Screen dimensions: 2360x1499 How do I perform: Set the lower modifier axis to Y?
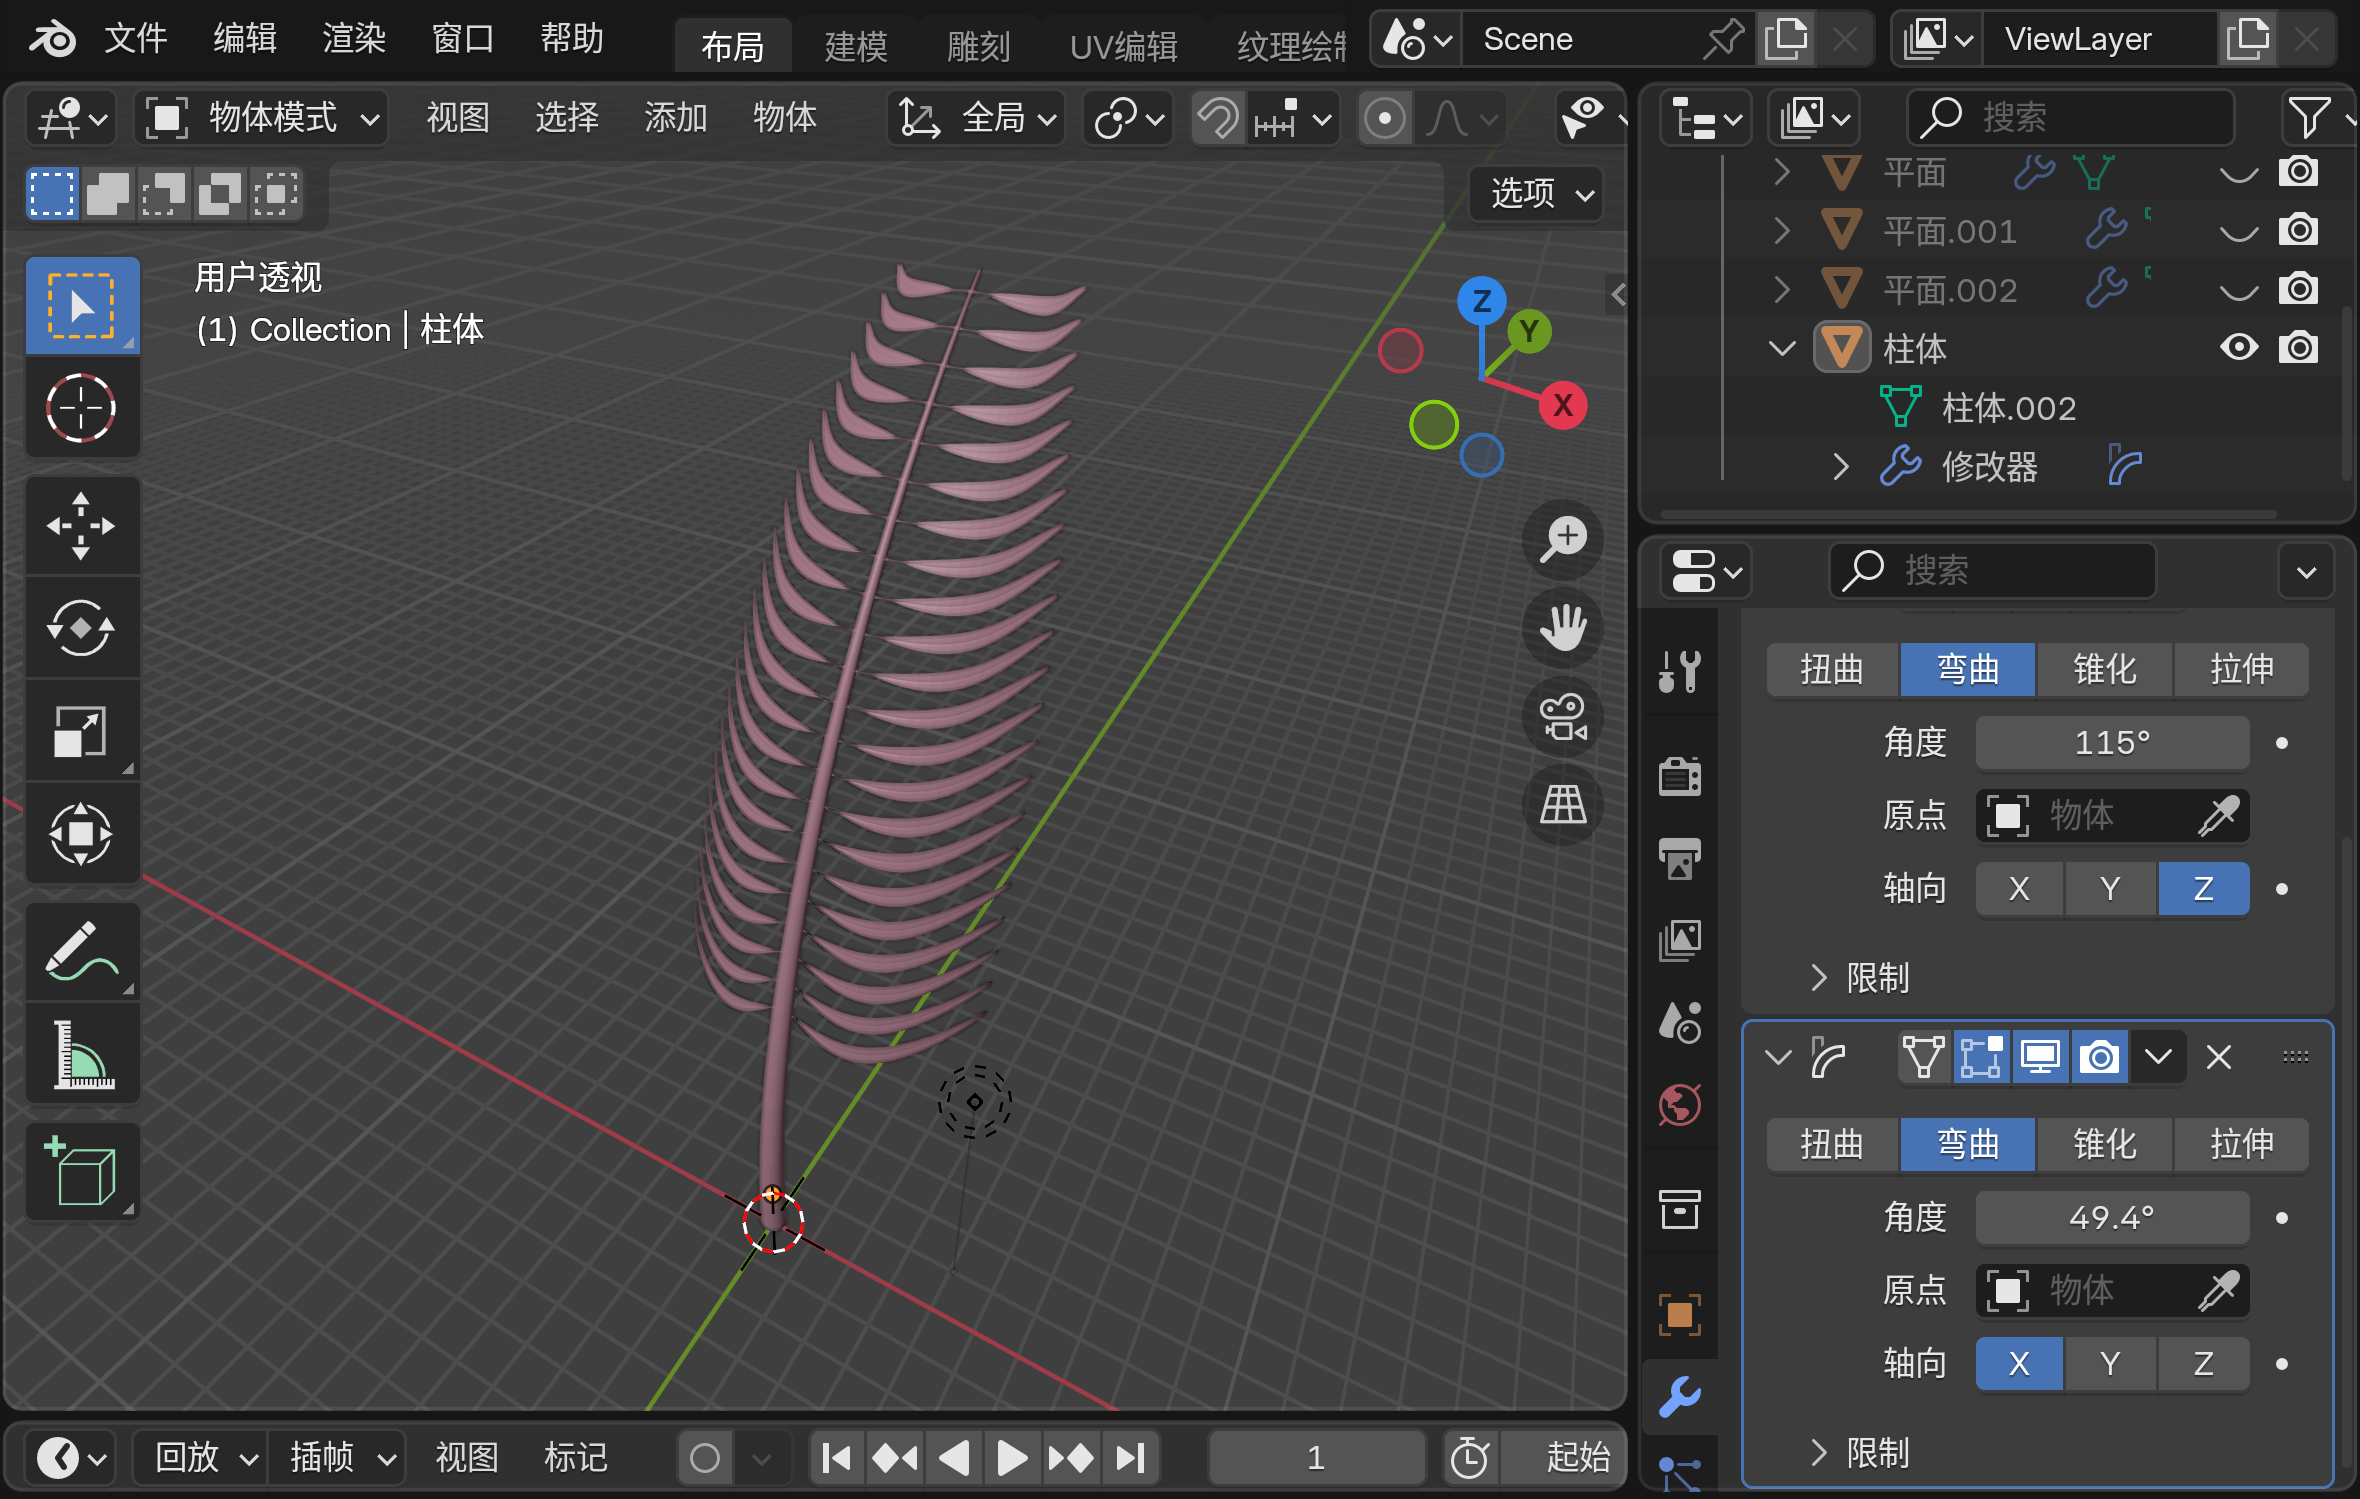tap(2110, 1364)
